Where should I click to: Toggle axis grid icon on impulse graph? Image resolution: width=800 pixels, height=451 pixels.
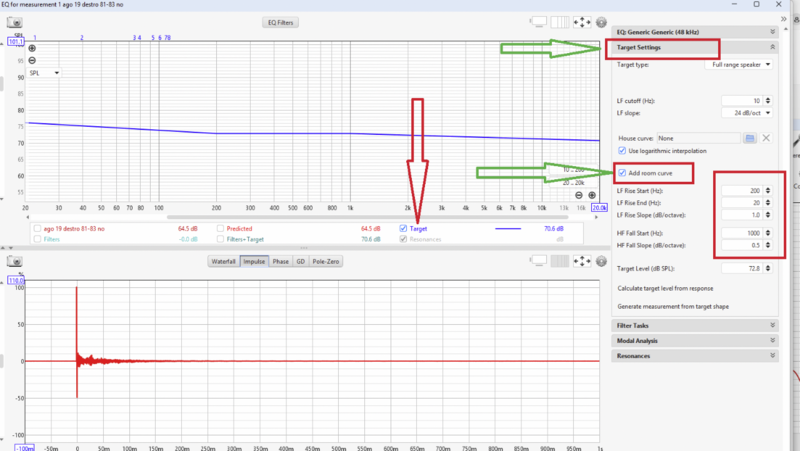coord(560,261)
